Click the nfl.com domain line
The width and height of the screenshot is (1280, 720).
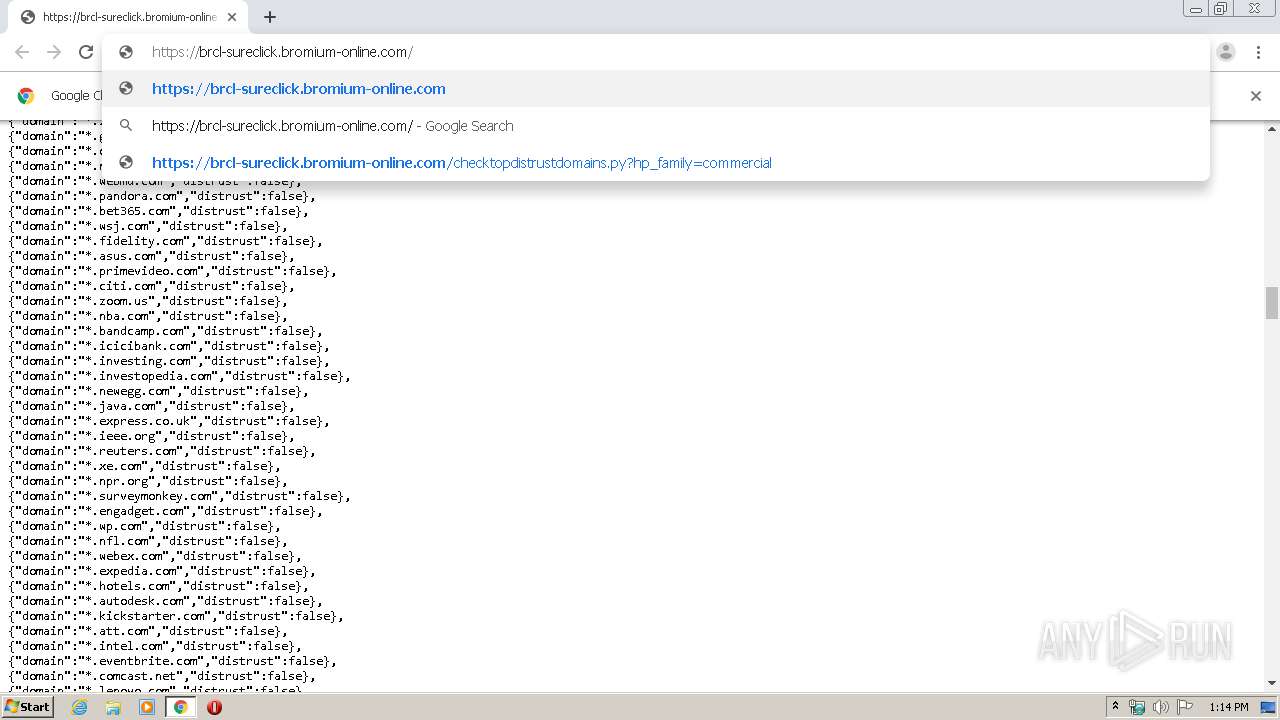click(147, 541)
